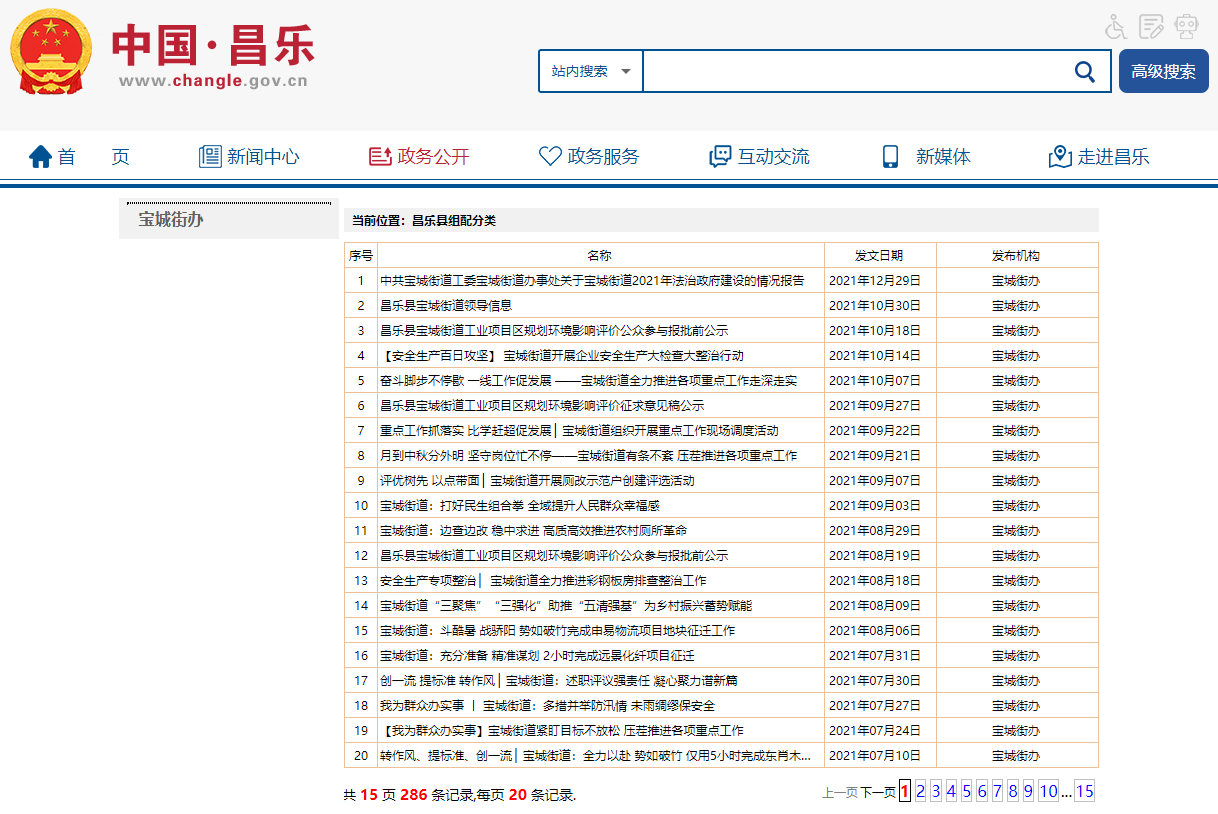1218x814 pixels.
Task: Click the home icon in navigation bar
Action: click(40, 157)
